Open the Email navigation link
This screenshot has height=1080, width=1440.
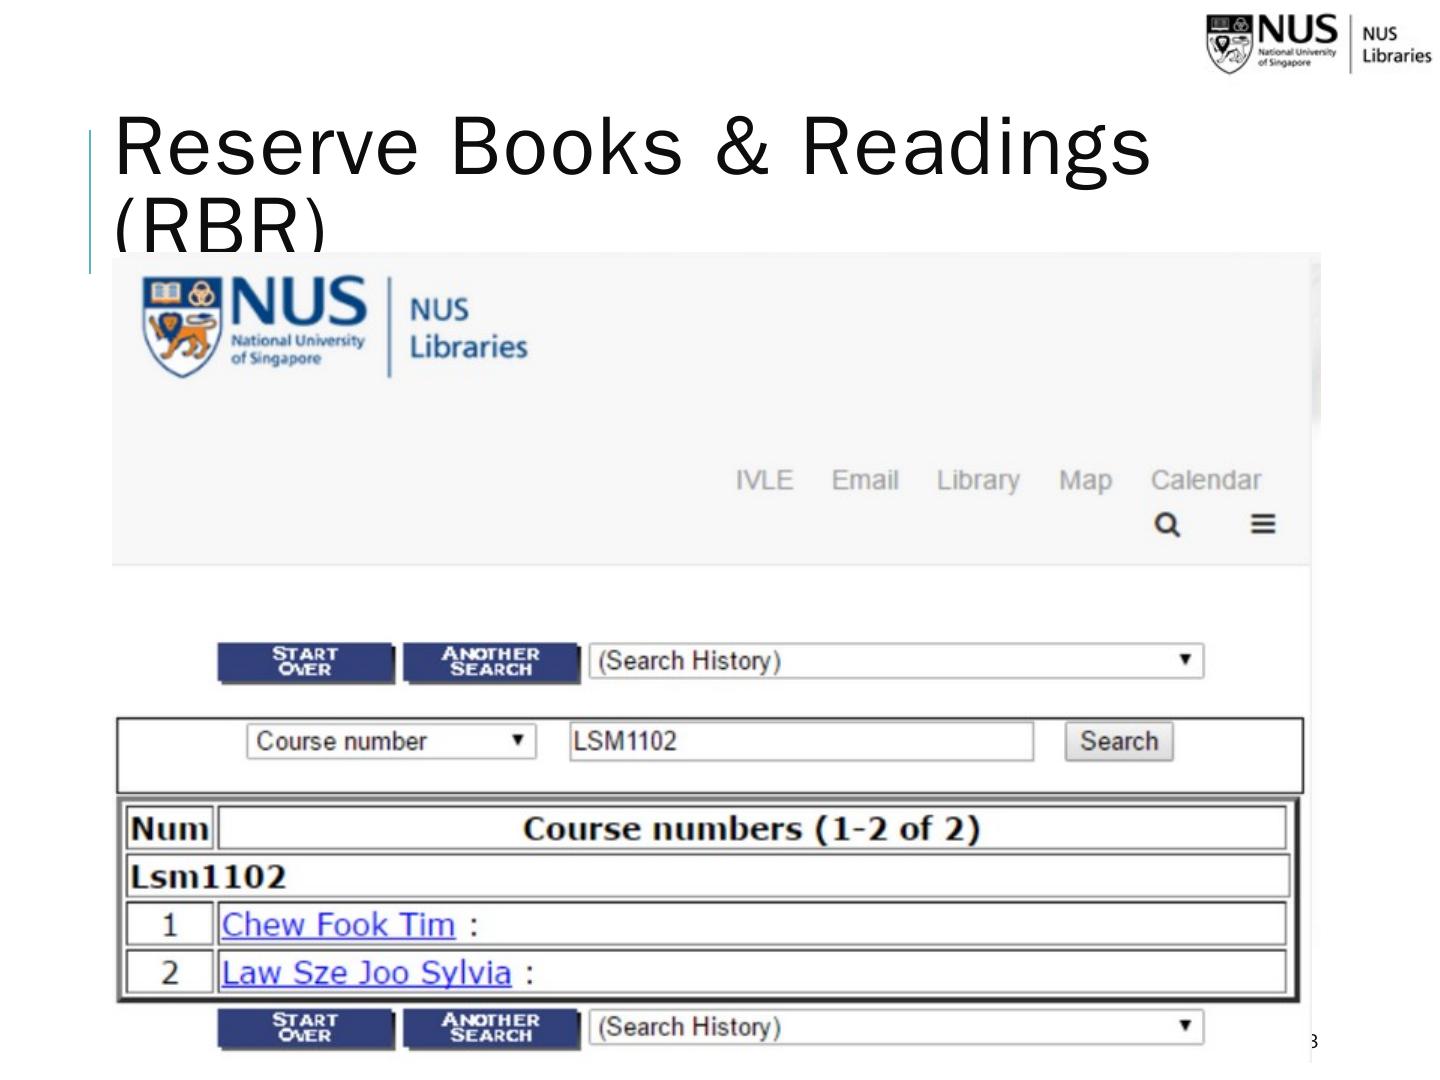(x=865, y=480)
